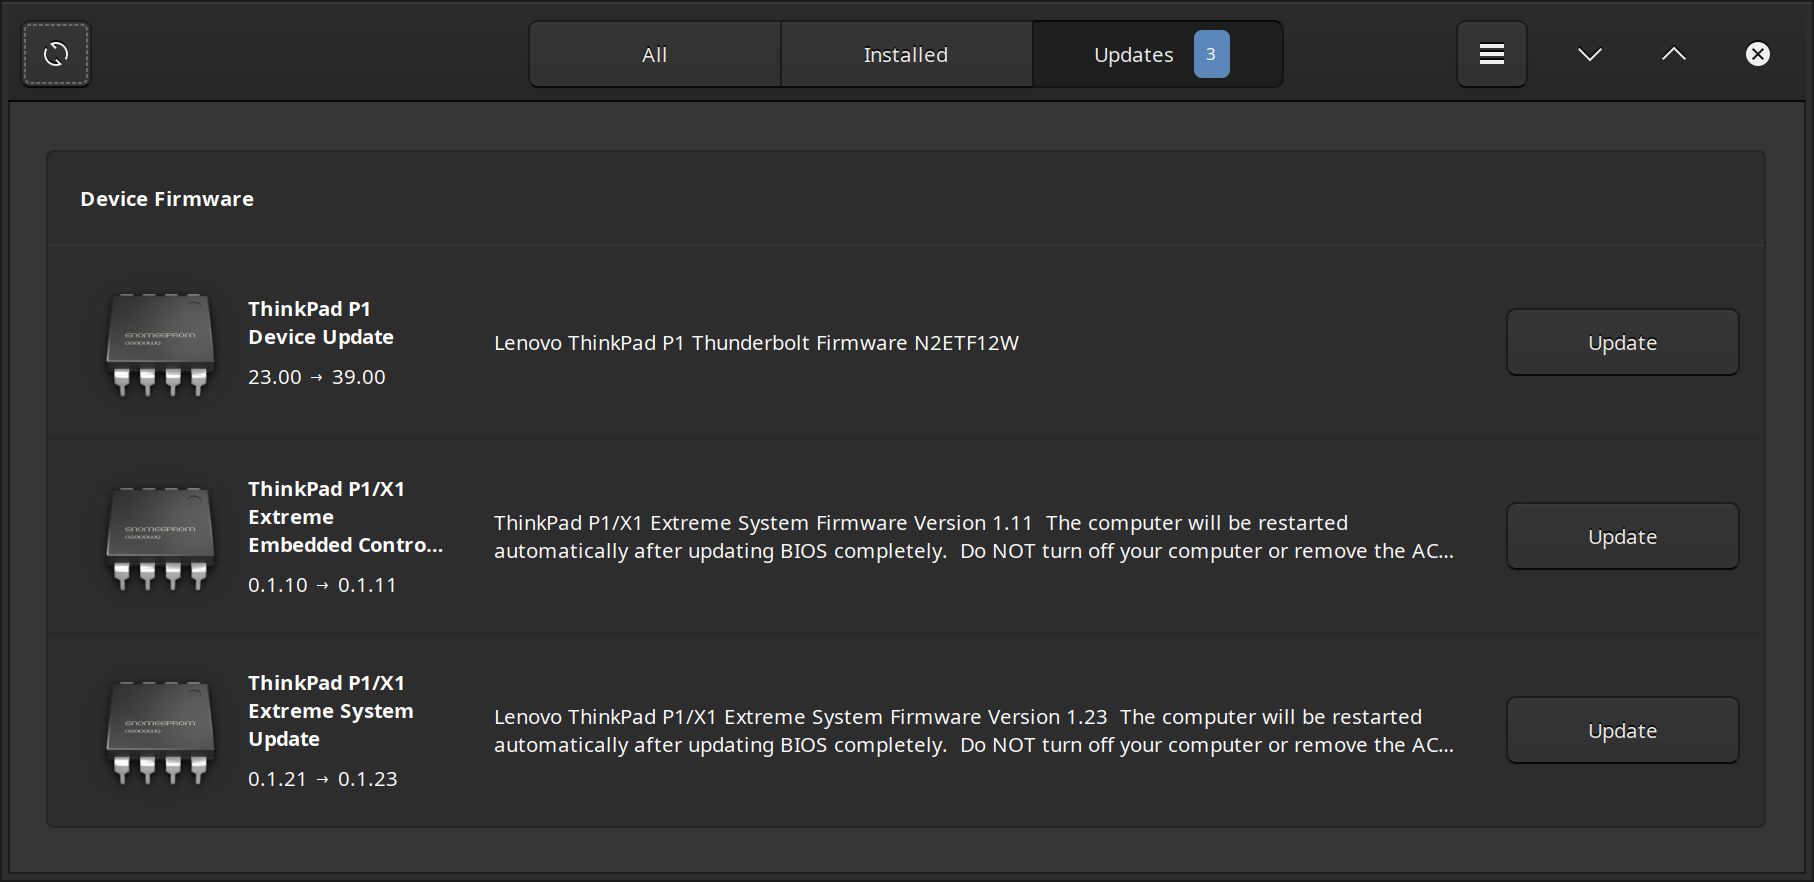Open ThinkPad P1 Device Update title
This screenshot has width=1814, height=882.
pyautogui.click(x=321, y=323)
